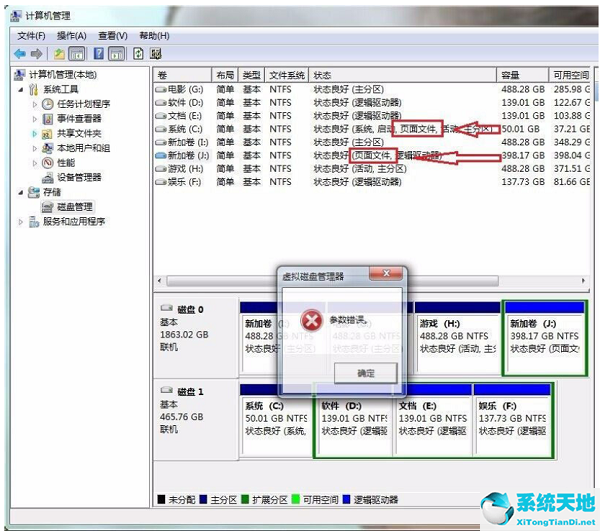Image resolution: width=600 pixels, height=531 pixels.
Task: Collapse the 存储 tree node
Action: point(21,192)
